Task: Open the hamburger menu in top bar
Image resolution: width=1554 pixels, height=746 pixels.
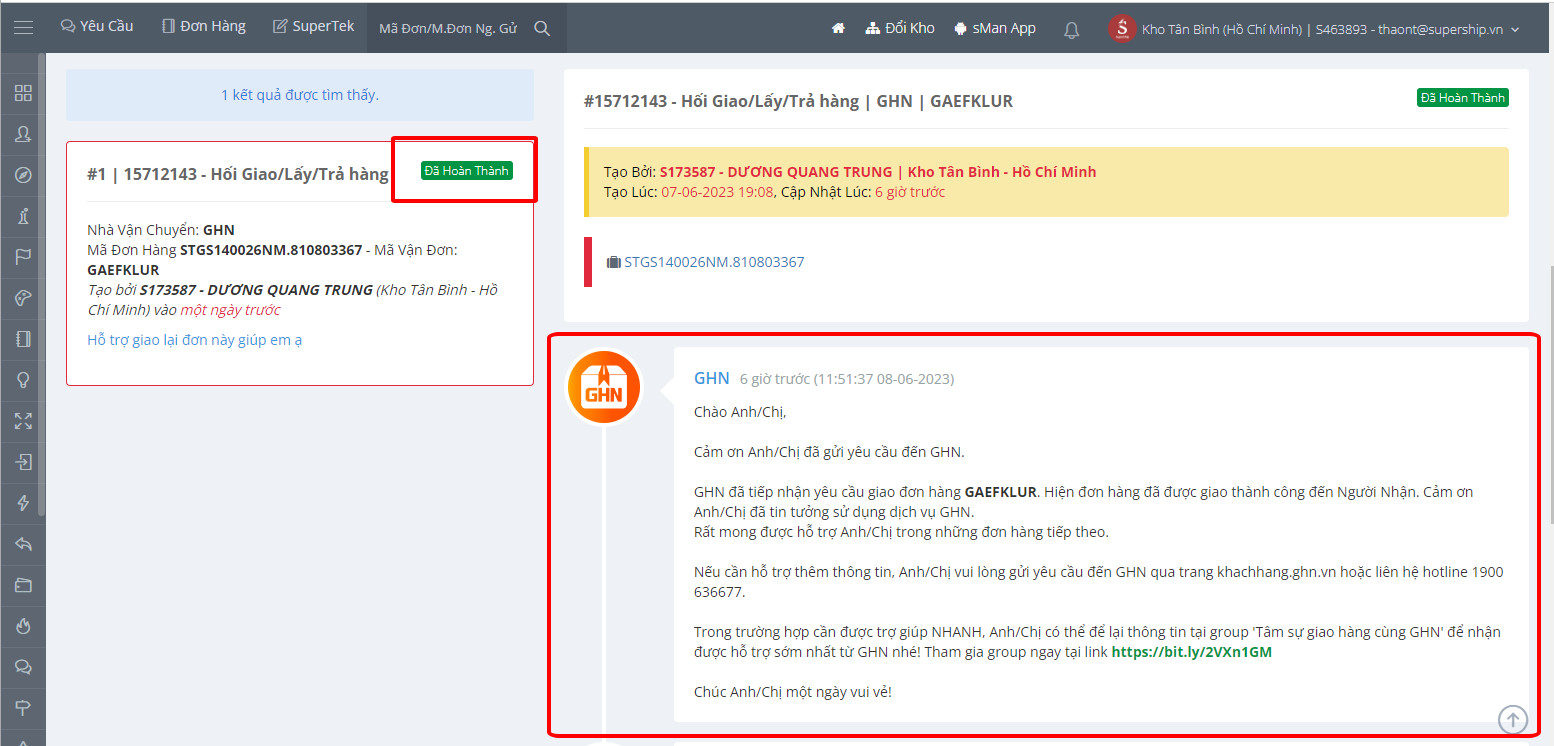Action: click(23, 28)
